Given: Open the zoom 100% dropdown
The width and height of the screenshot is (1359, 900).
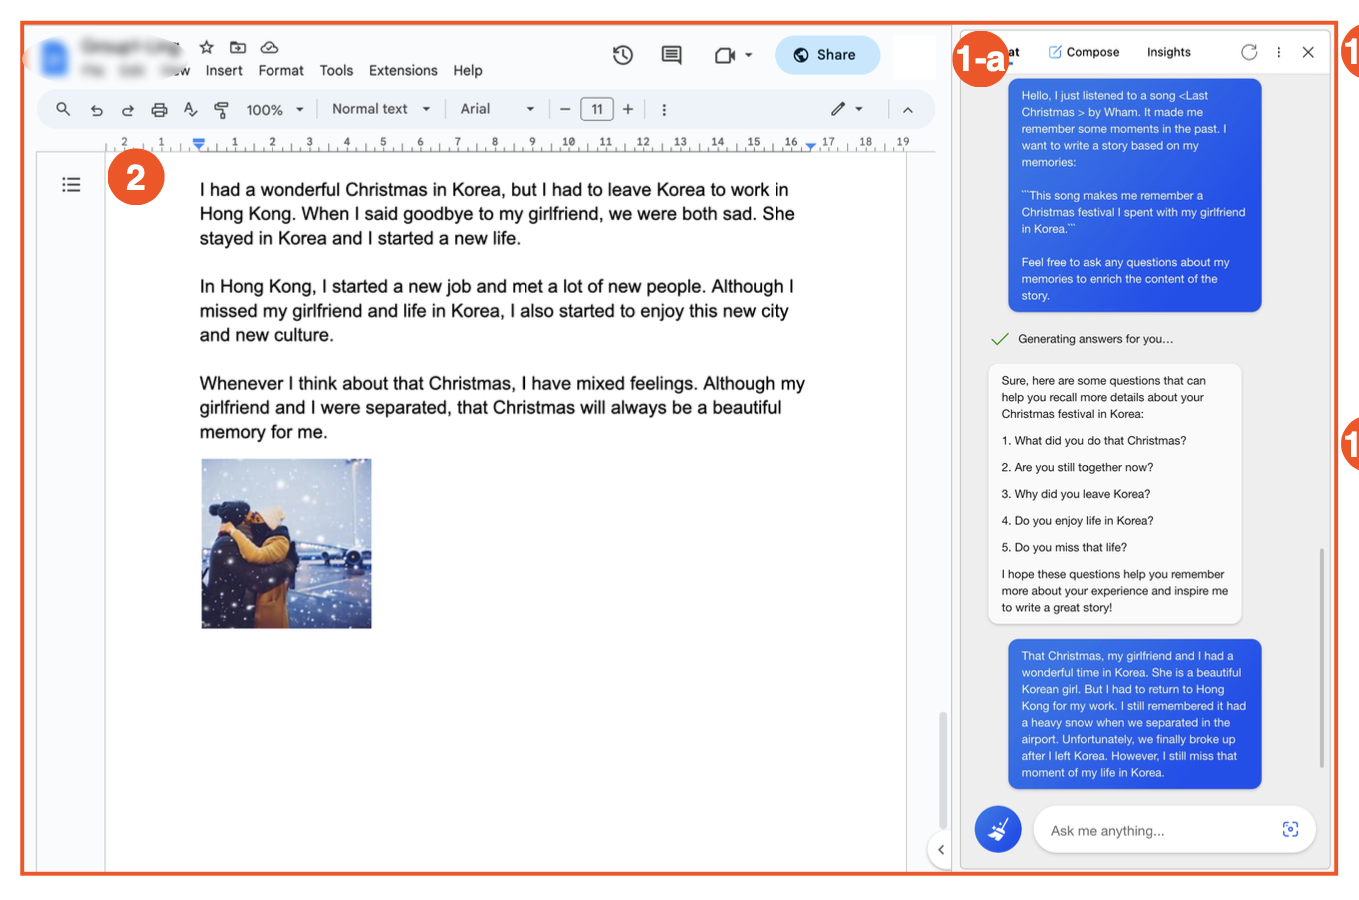Looking at the screenshot, I should pos(274,110).
